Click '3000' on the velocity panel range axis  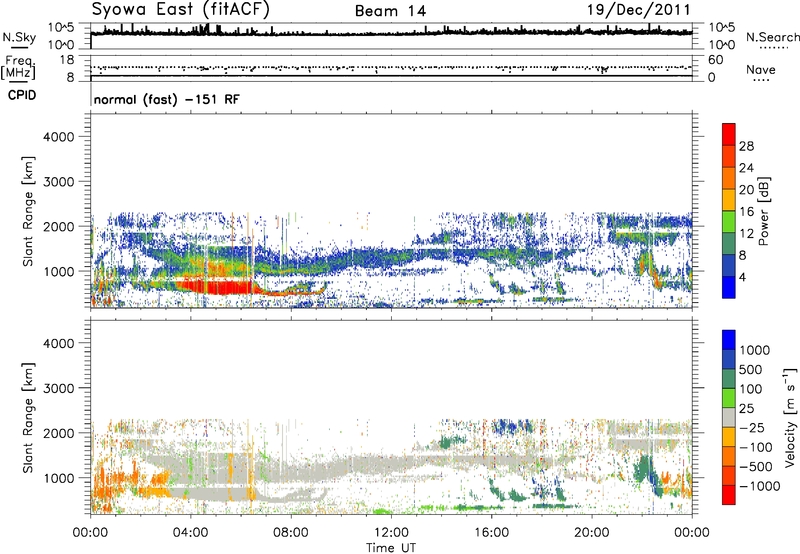click(59, 388)
